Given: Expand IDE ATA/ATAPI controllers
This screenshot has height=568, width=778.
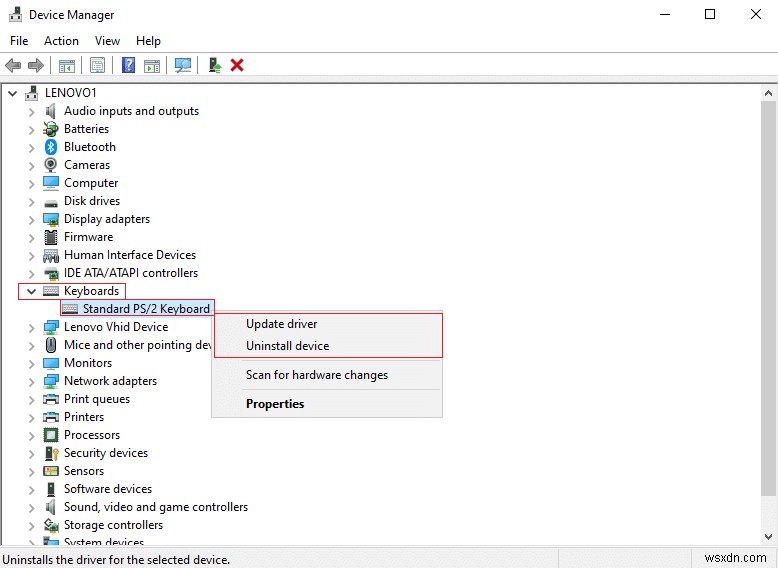Looking at the screenshot, I should 31,273.
